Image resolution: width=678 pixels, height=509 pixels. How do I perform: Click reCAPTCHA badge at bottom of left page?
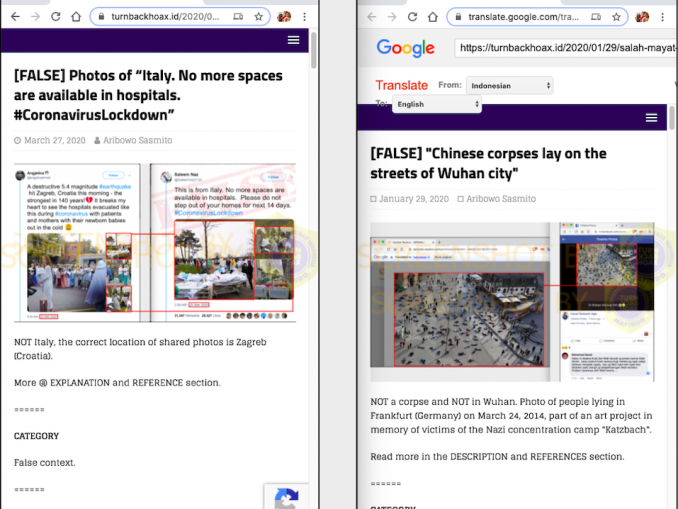286,496
